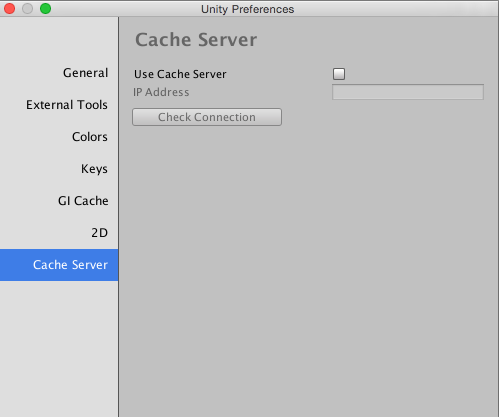Close the Unity Preferences window

tap(9, 9)
